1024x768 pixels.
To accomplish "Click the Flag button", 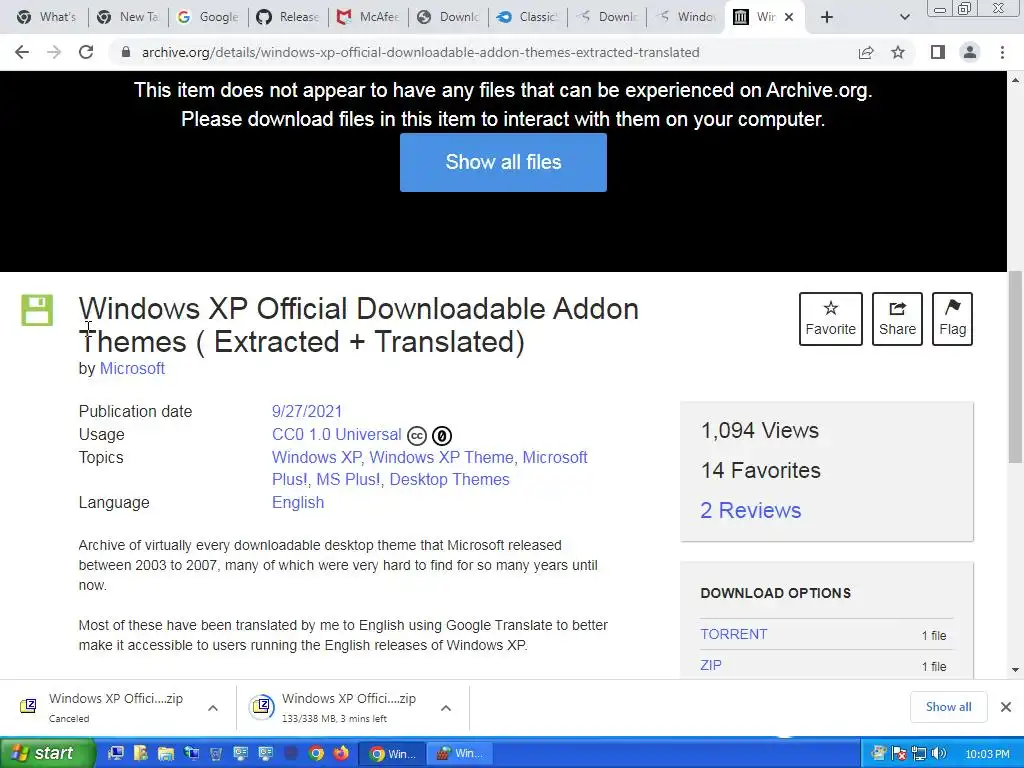I will point(952,319).
